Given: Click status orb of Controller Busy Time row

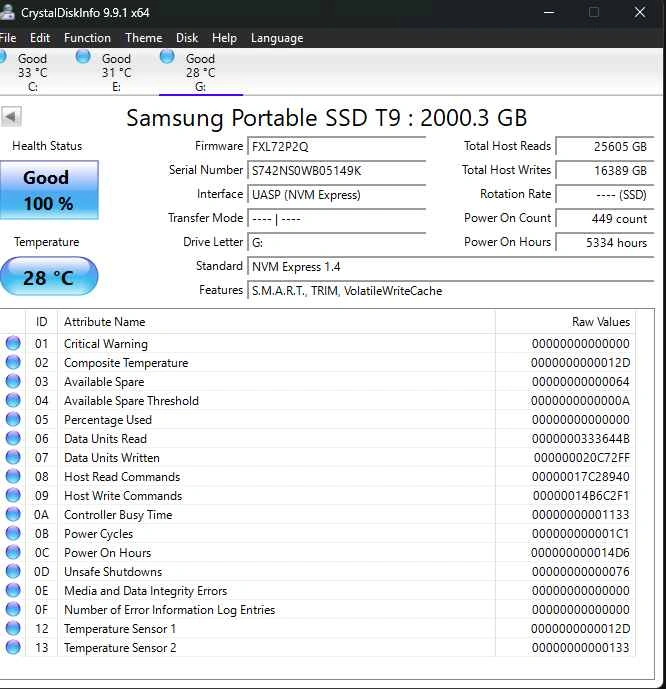Looking at the screenshot, I should tap(13, 514).
